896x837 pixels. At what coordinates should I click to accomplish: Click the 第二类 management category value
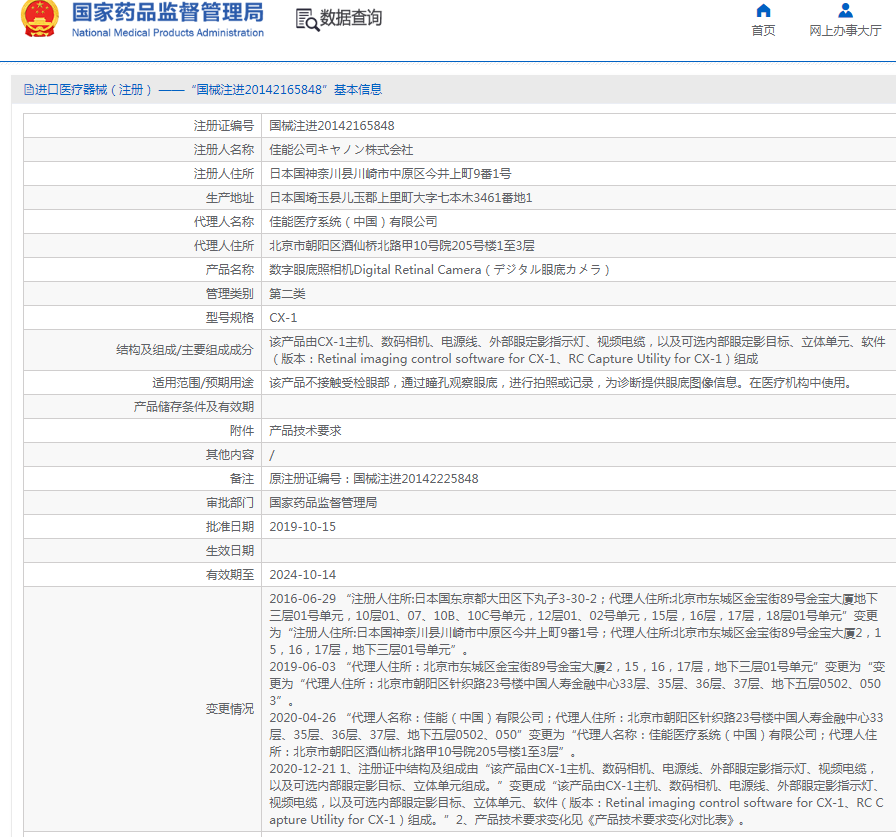[287, 294]
